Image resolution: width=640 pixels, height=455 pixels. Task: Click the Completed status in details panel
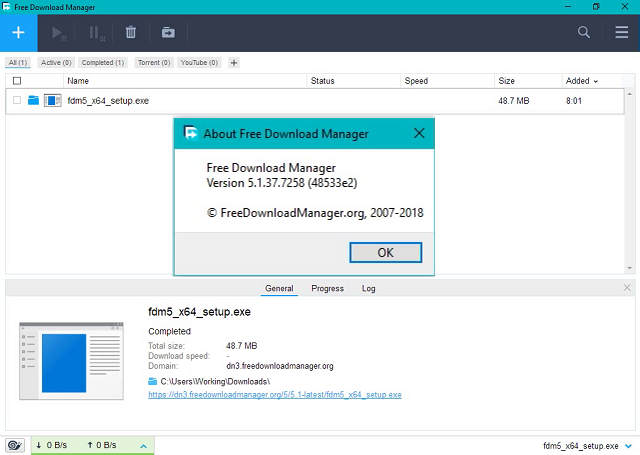[x=169, y=331]
